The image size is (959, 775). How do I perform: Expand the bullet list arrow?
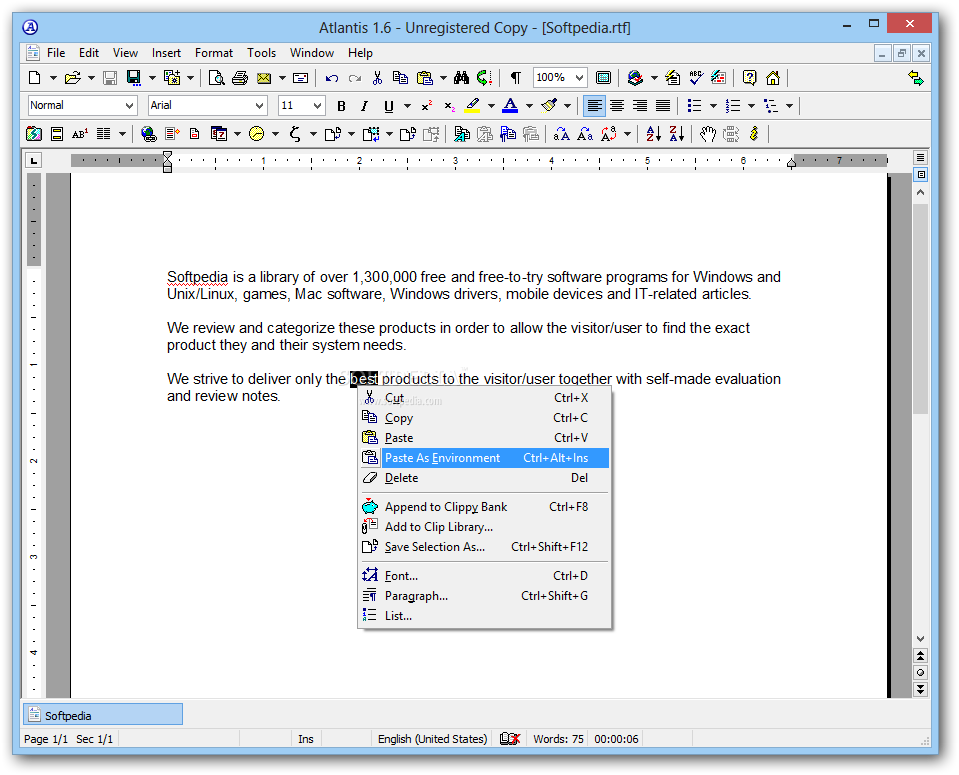point(713,106)
